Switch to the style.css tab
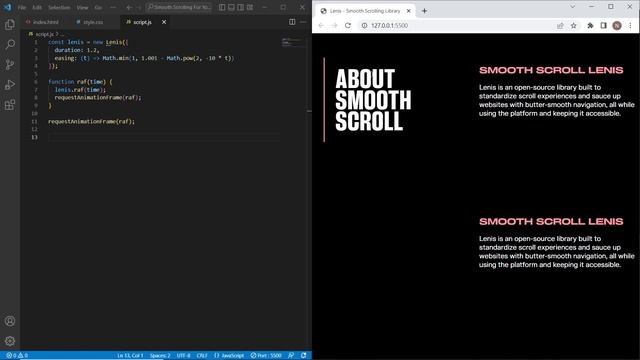This screenshot has width=640, height=360. [93, 22]
